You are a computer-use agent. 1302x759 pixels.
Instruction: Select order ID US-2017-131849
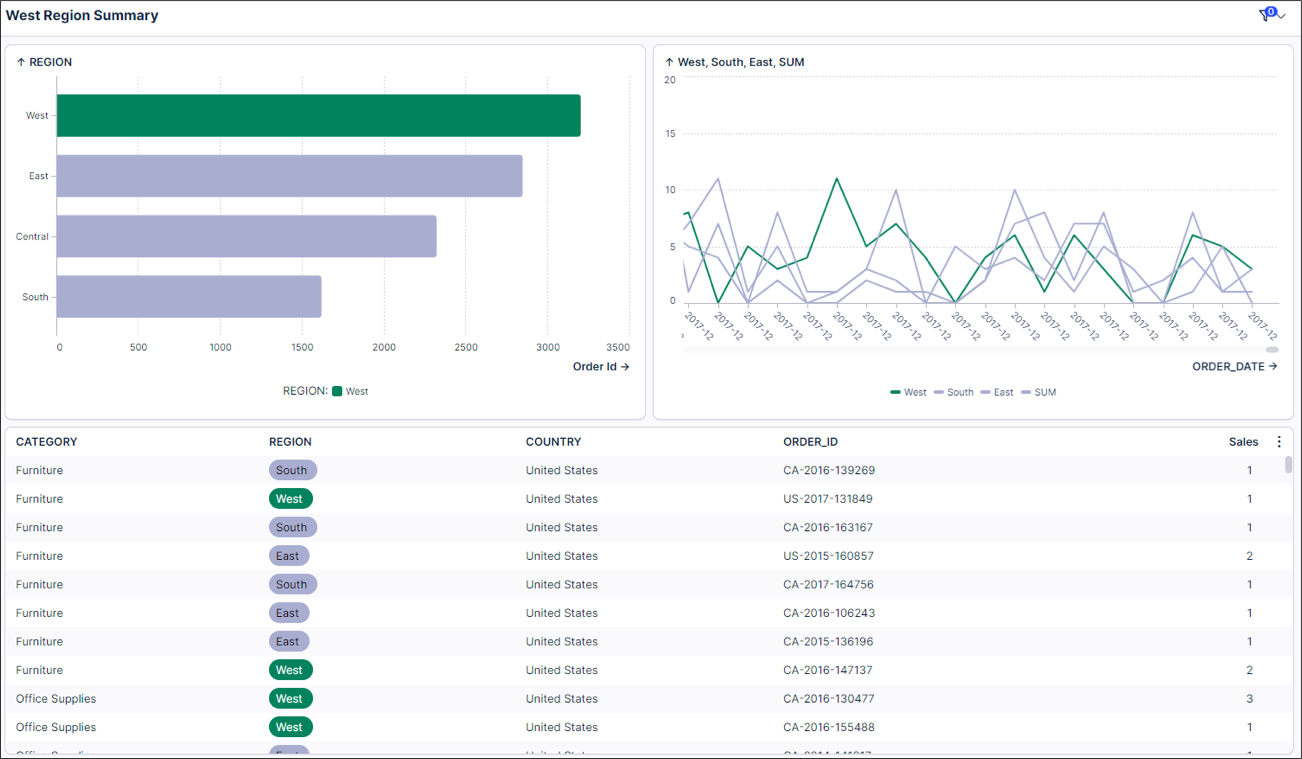click(828, 499)
